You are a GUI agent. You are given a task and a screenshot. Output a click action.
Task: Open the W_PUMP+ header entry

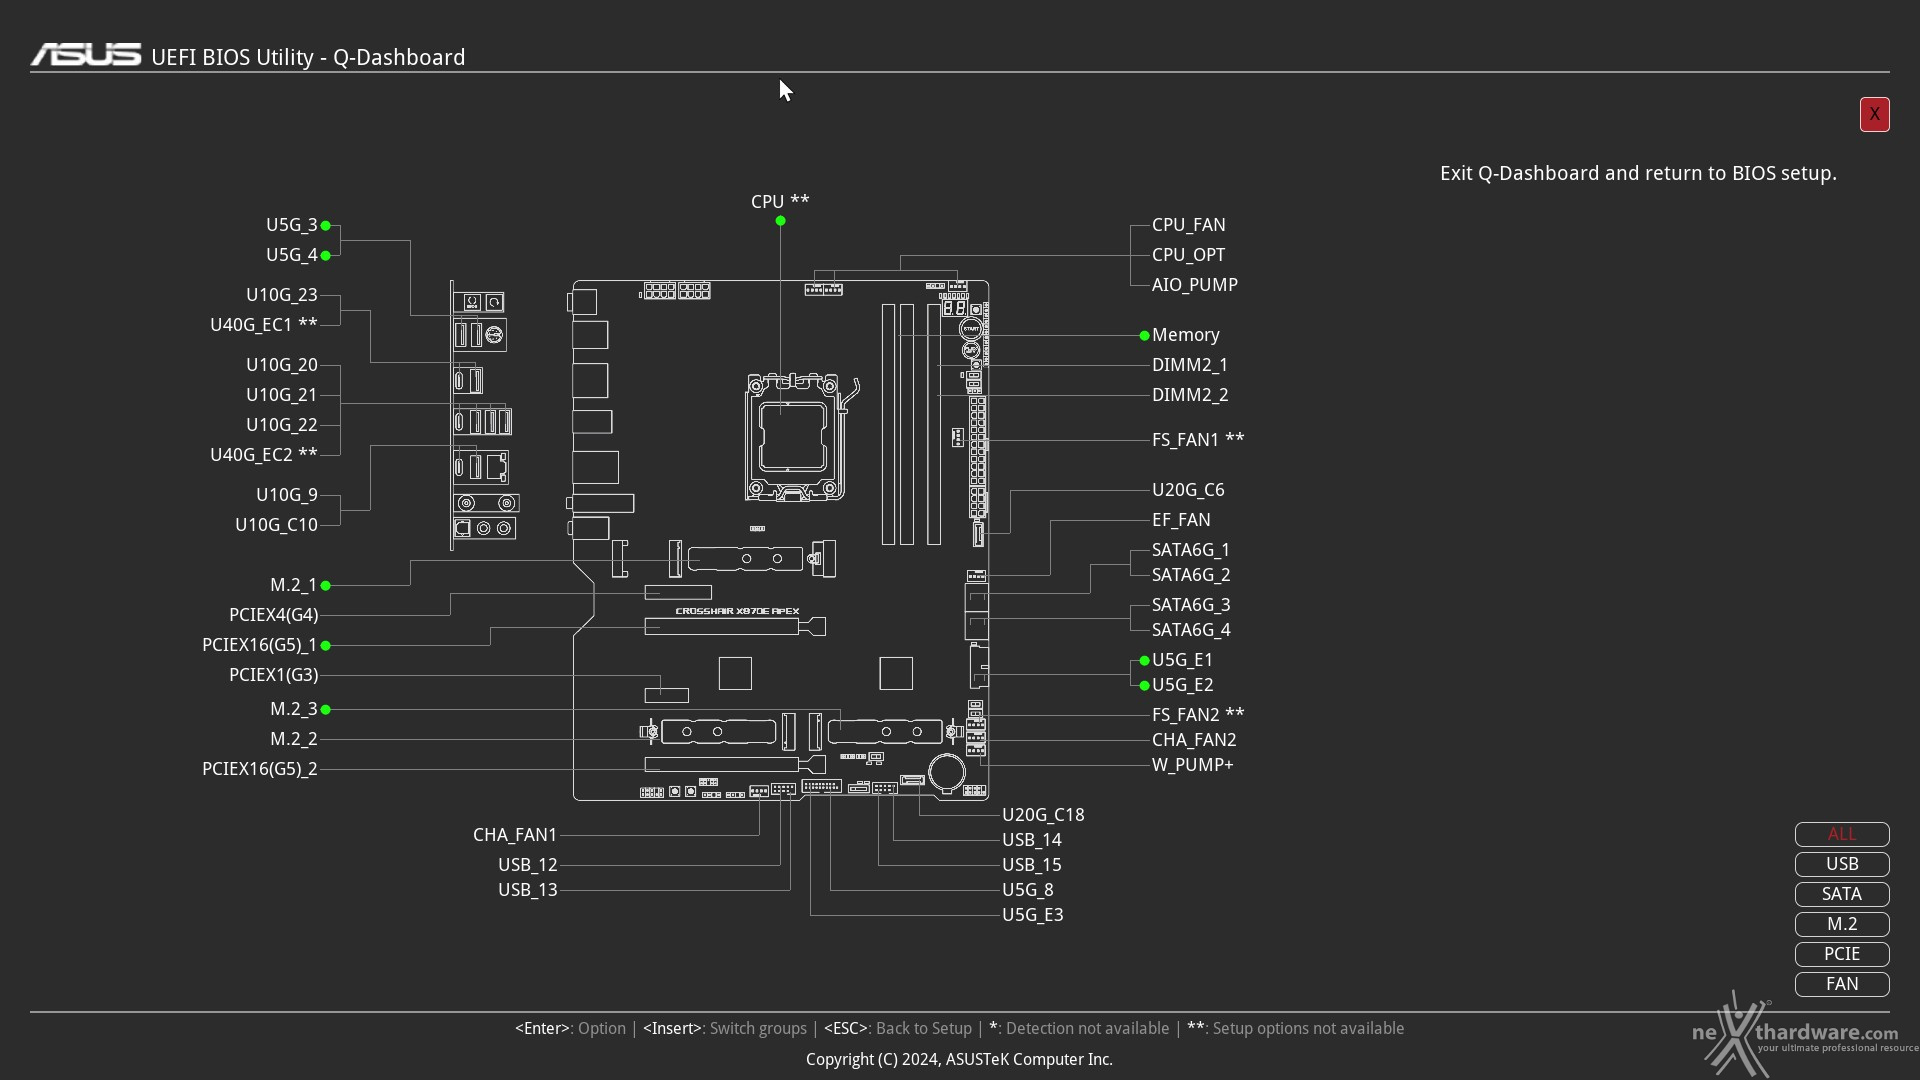1192,765
